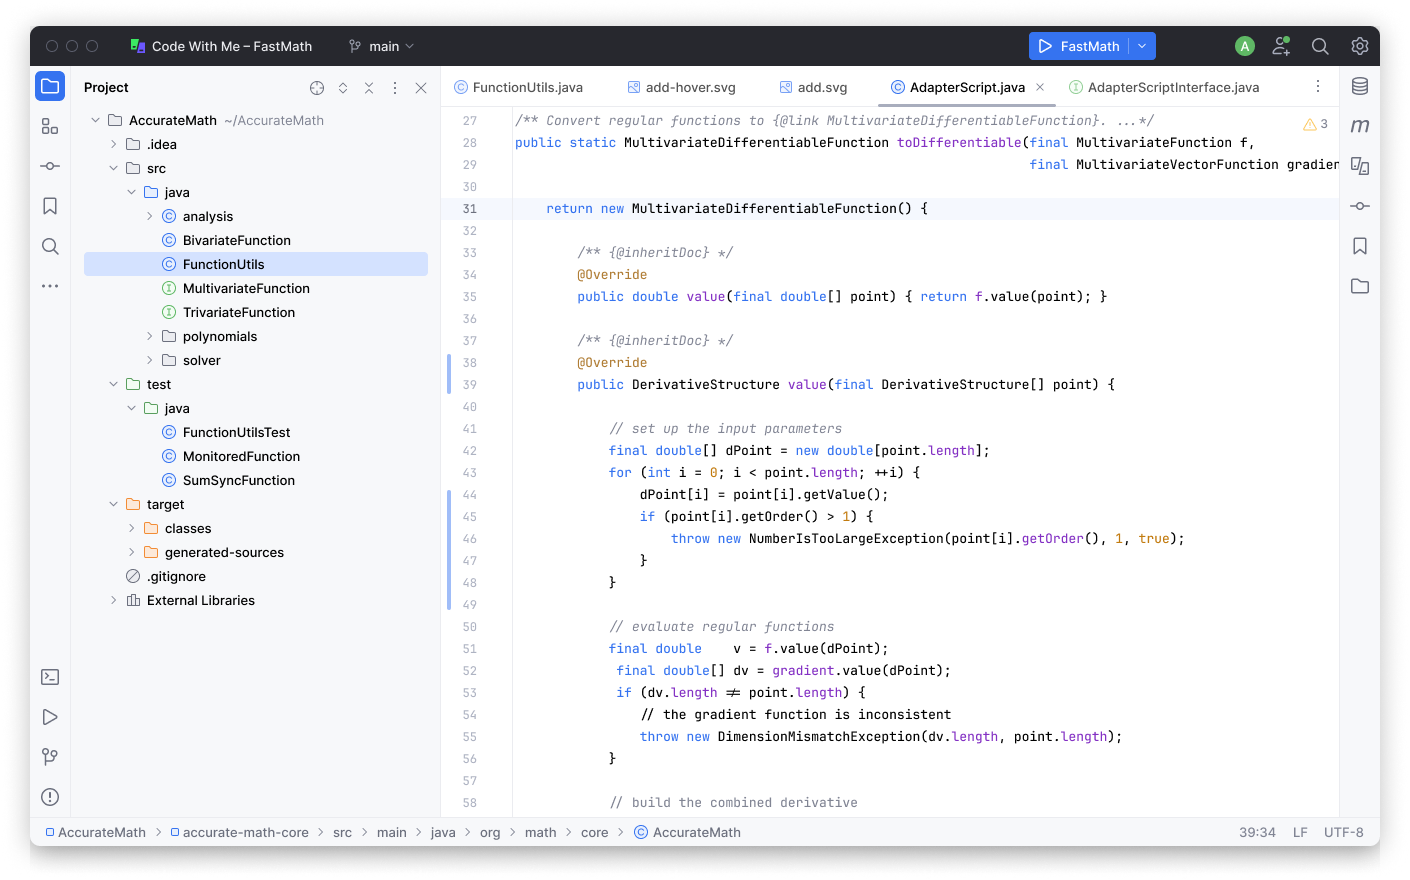
Task: Click the warnings indicator showing 3
Action: coord(1316,124)
